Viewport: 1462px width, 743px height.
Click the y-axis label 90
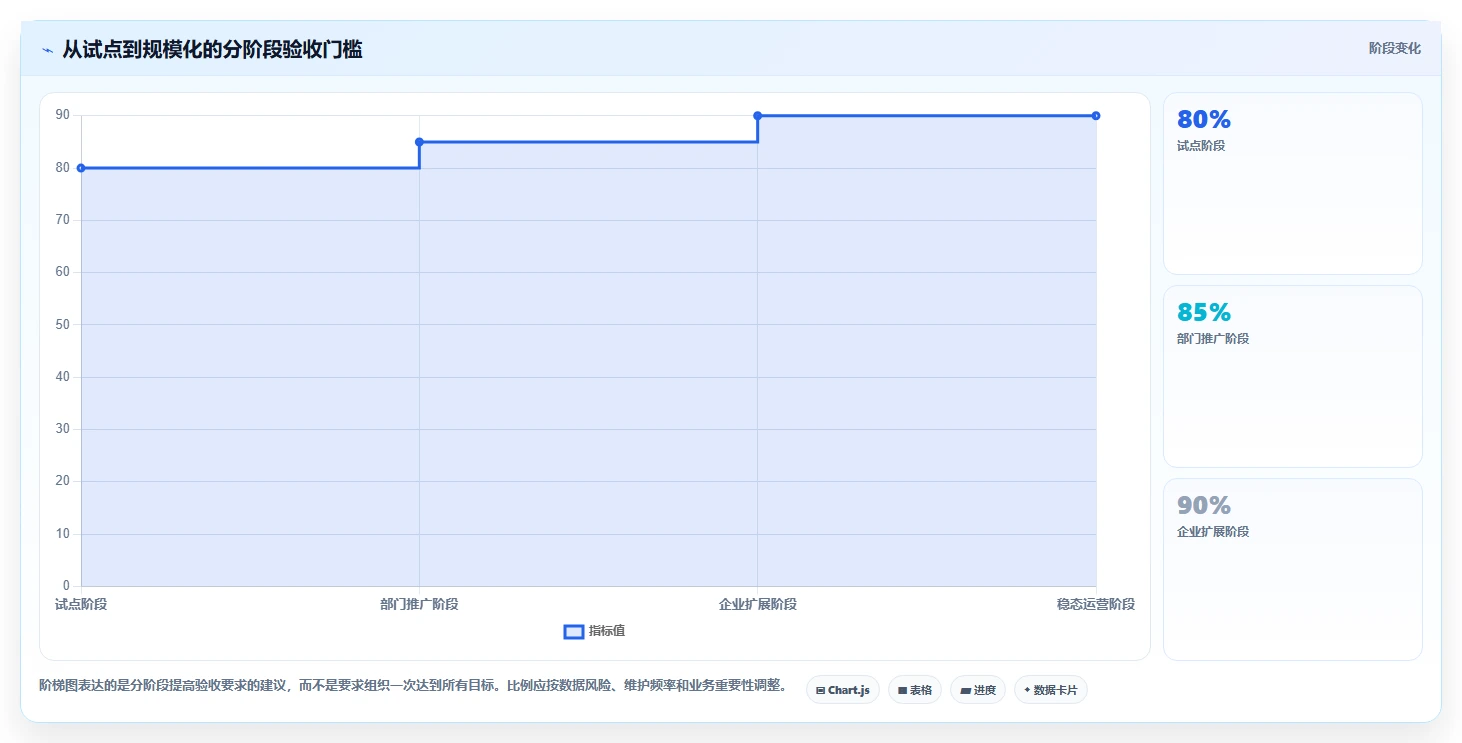point(63,115)
